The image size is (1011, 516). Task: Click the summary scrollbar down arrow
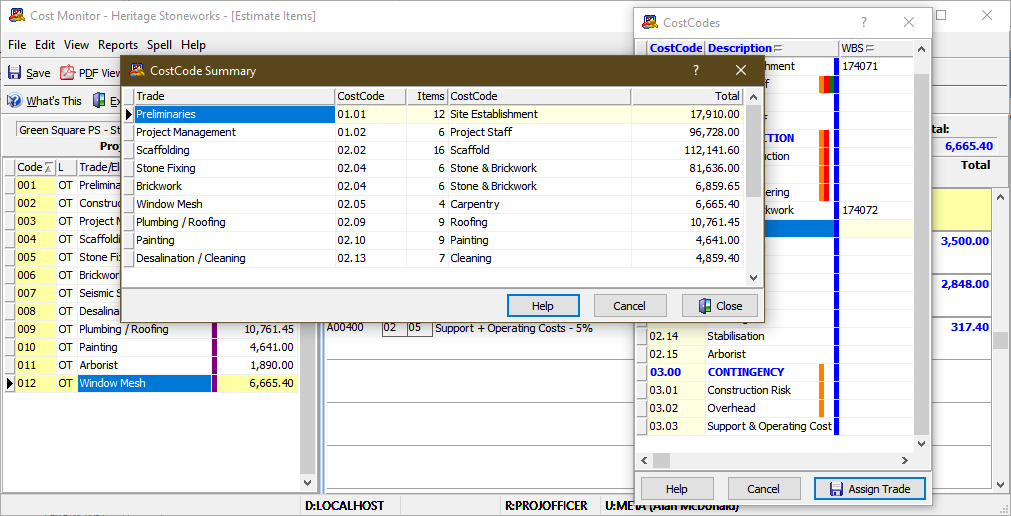click(x=752, y=277)
